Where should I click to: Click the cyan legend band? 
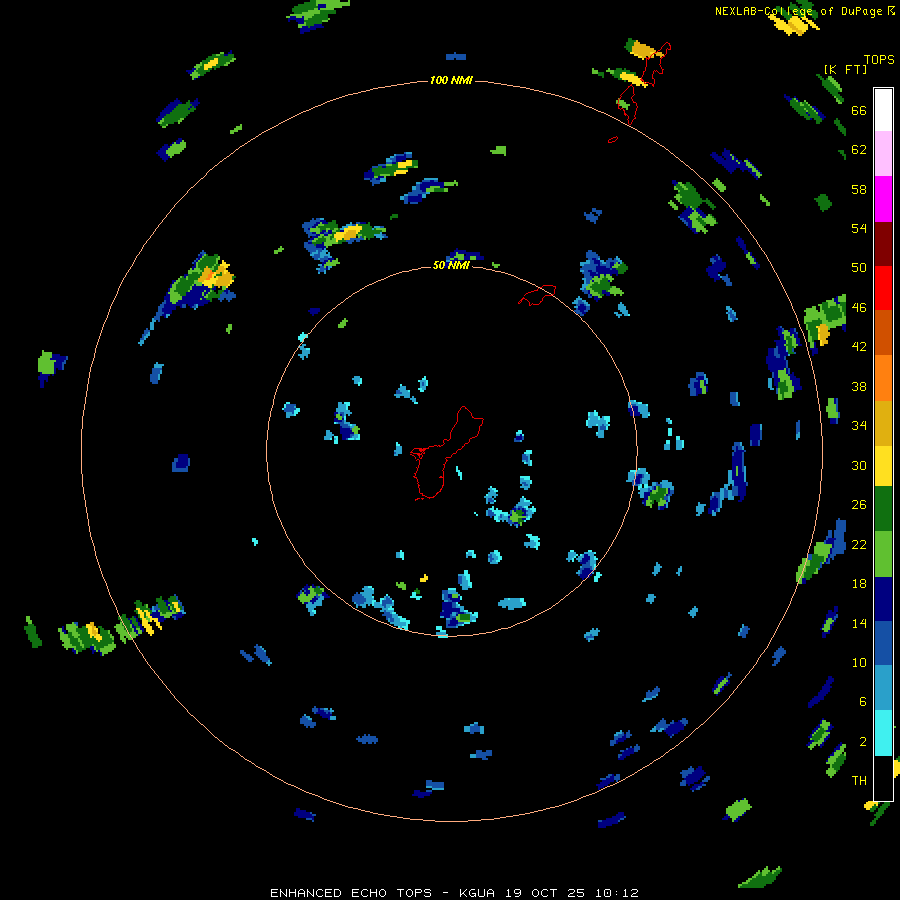tap(883, 733)
